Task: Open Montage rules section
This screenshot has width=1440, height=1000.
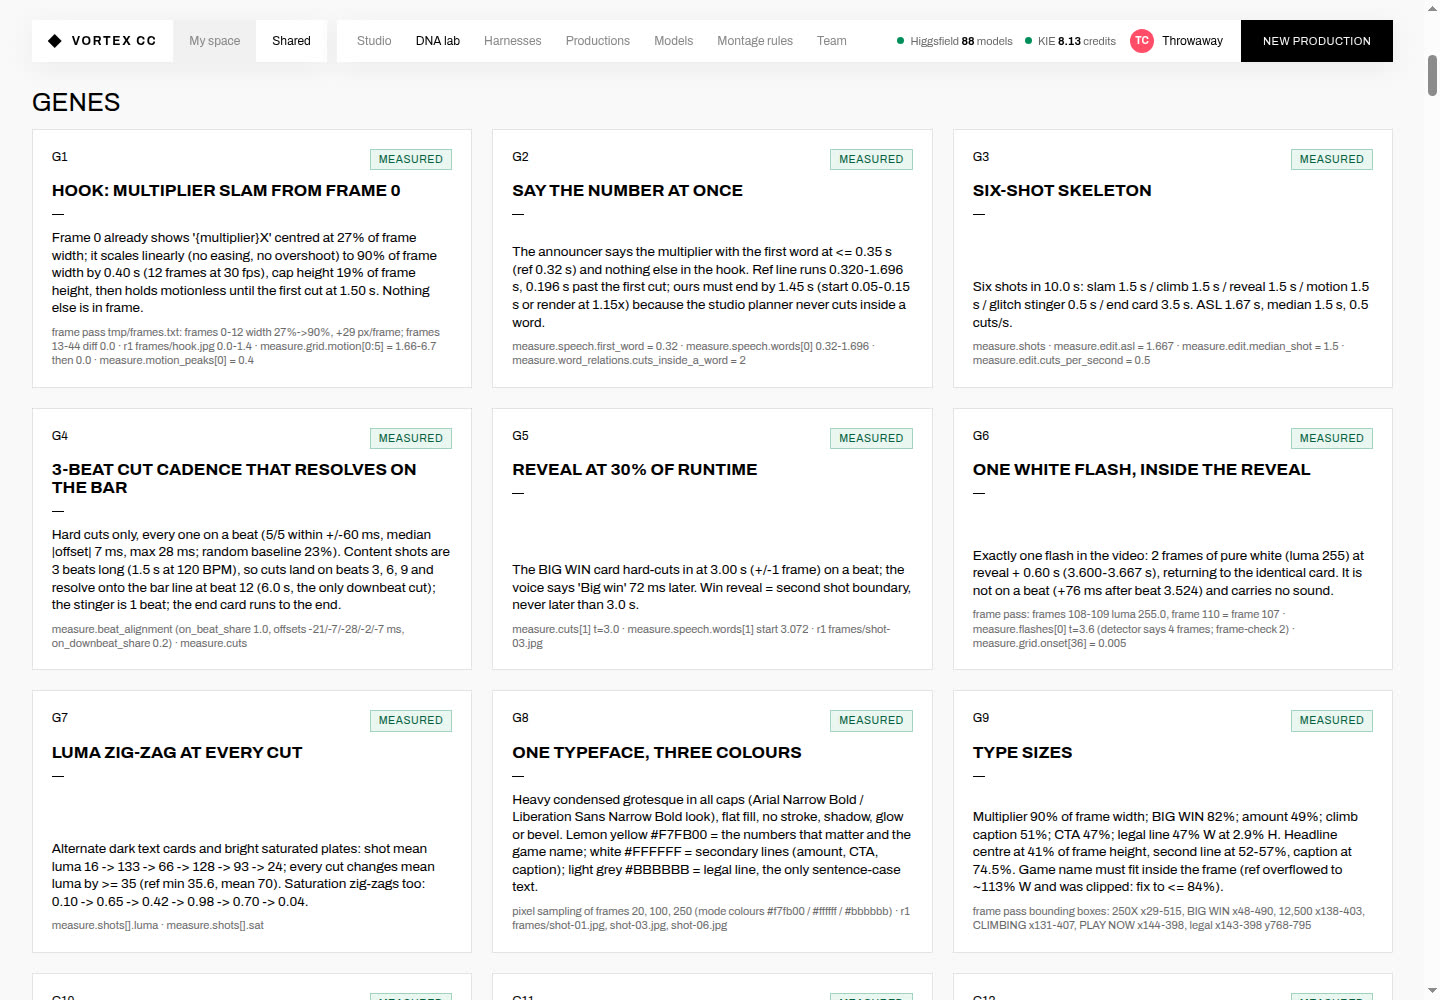Action: point(755,41)
